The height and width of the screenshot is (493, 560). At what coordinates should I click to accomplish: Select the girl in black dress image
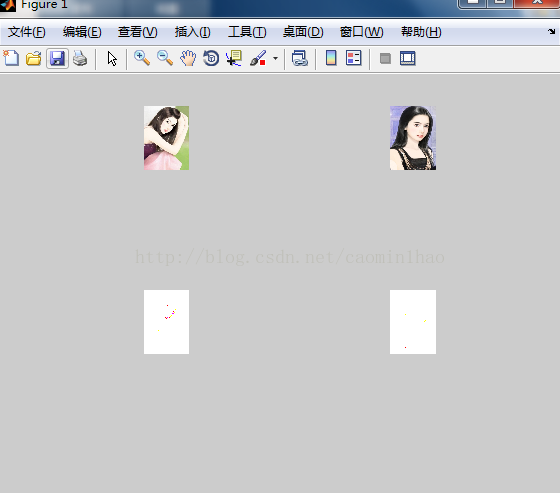[413, 138]
